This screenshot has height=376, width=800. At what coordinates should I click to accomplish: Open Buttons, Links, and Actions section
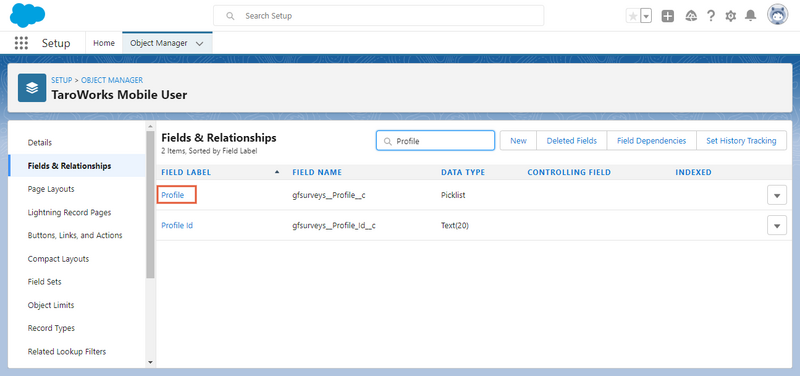tap(75, 235)
